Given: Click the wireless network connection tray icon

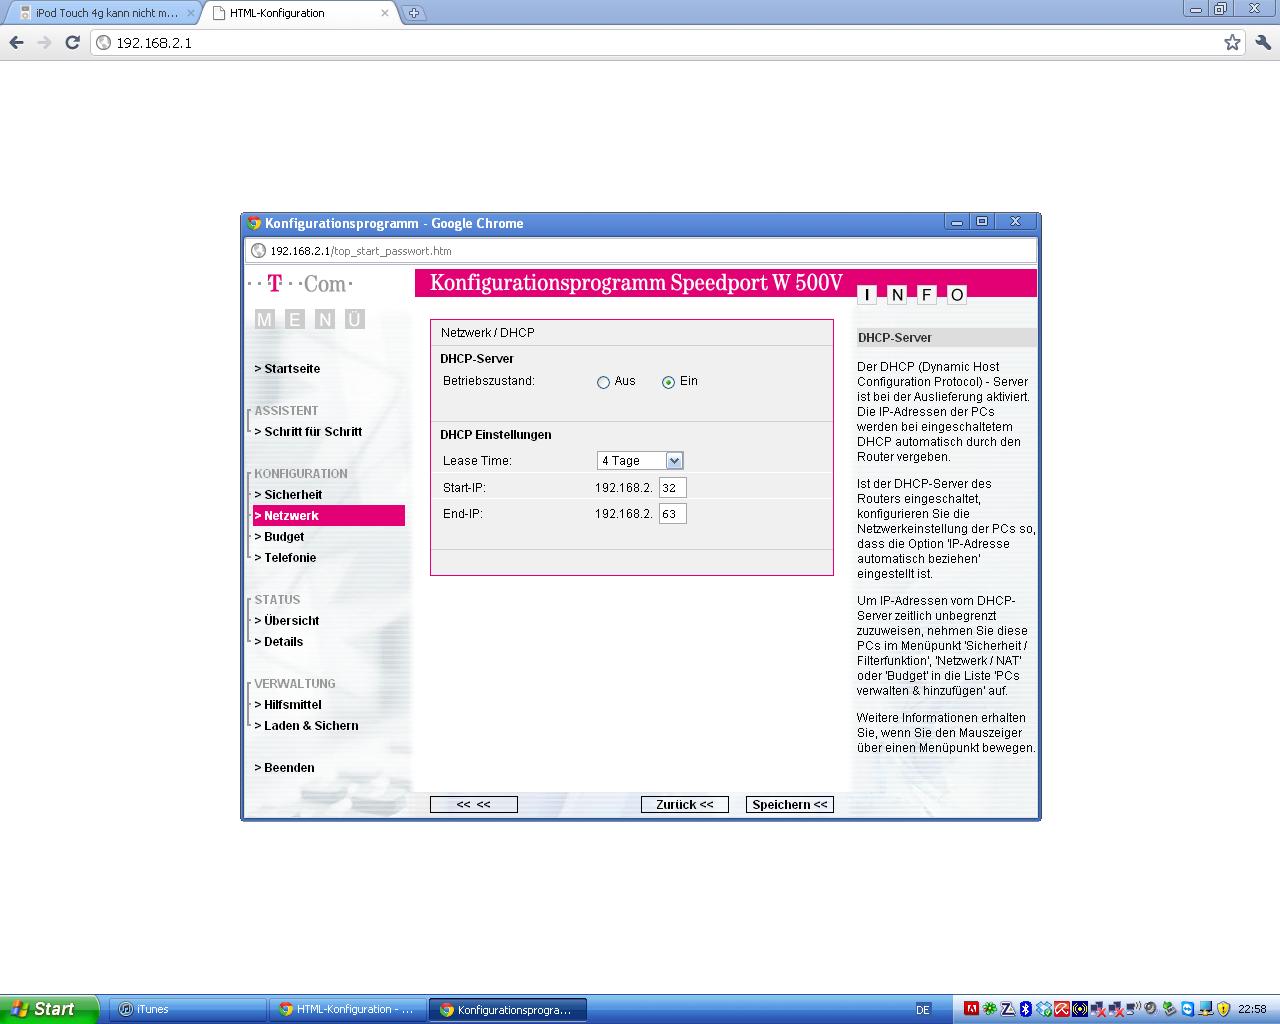Looking at the screenshot, I should (1133, 1009).
